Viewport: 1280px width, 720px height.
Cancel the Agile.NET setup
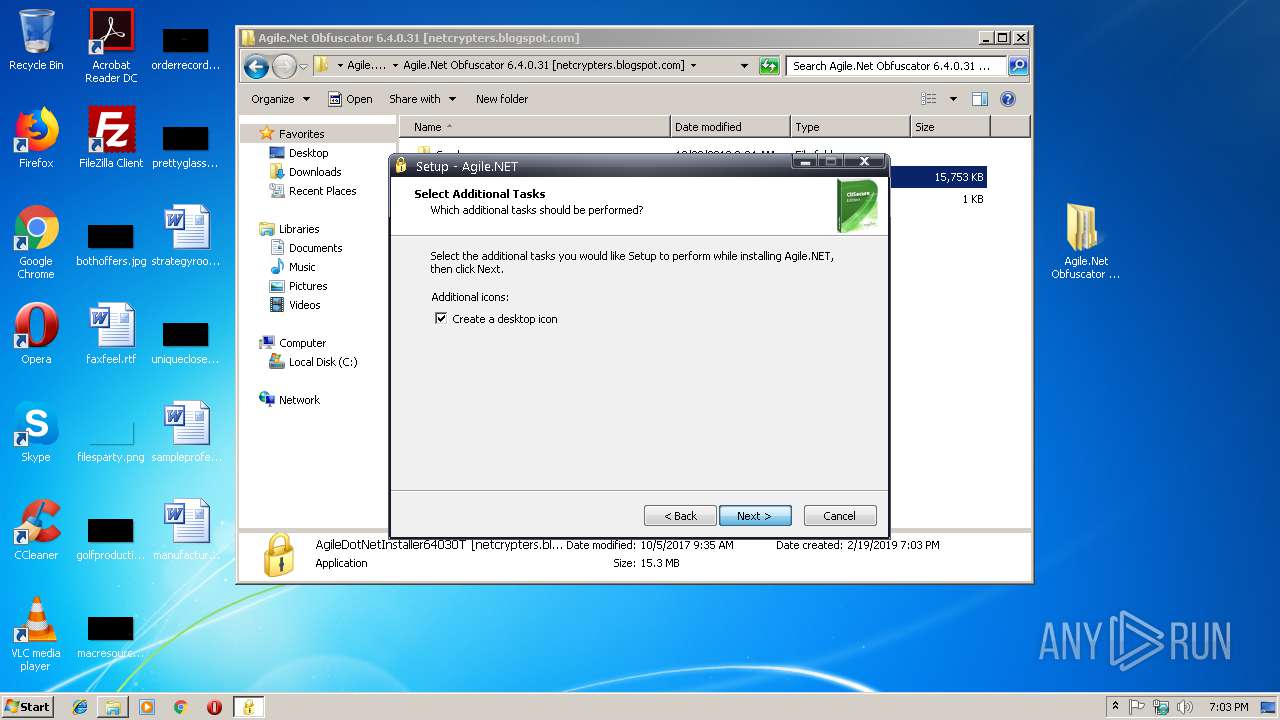pos(840,516)
